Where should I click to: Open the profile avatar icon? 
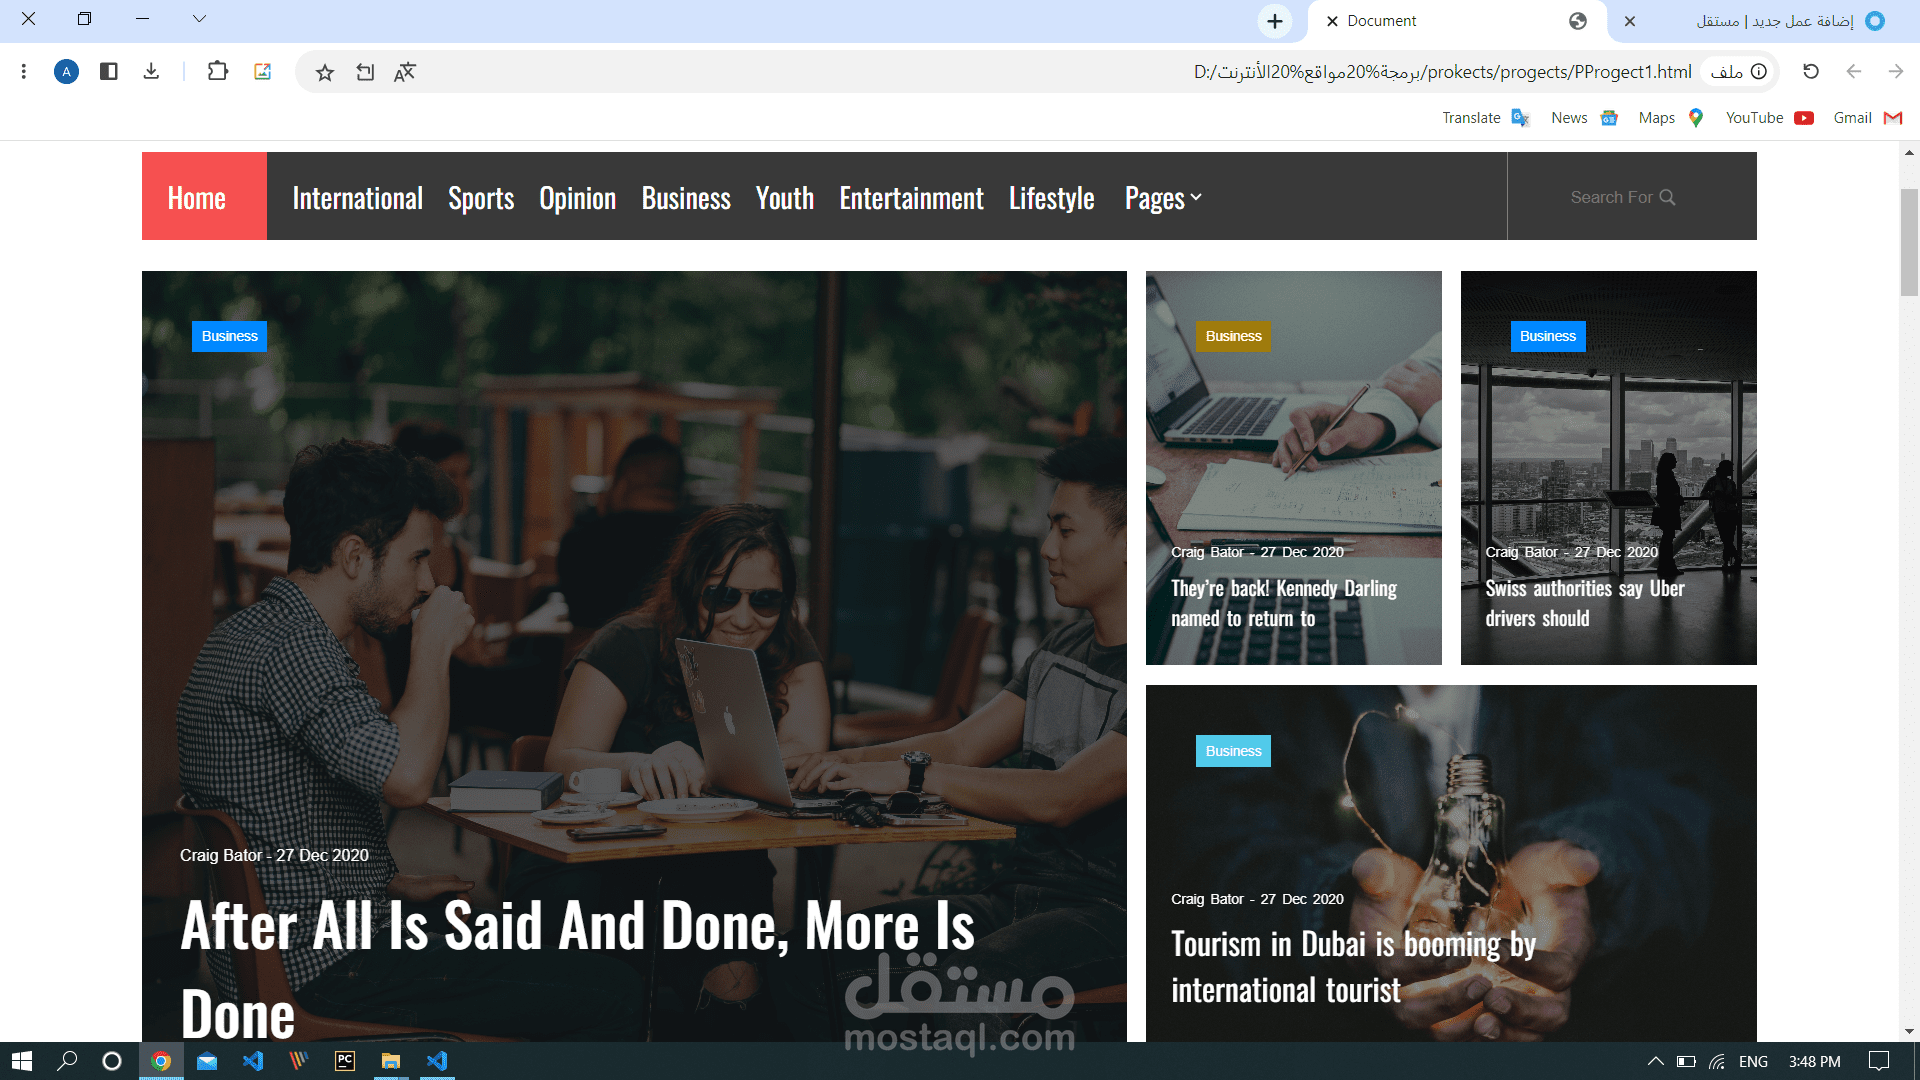click(x=66, y=71)
